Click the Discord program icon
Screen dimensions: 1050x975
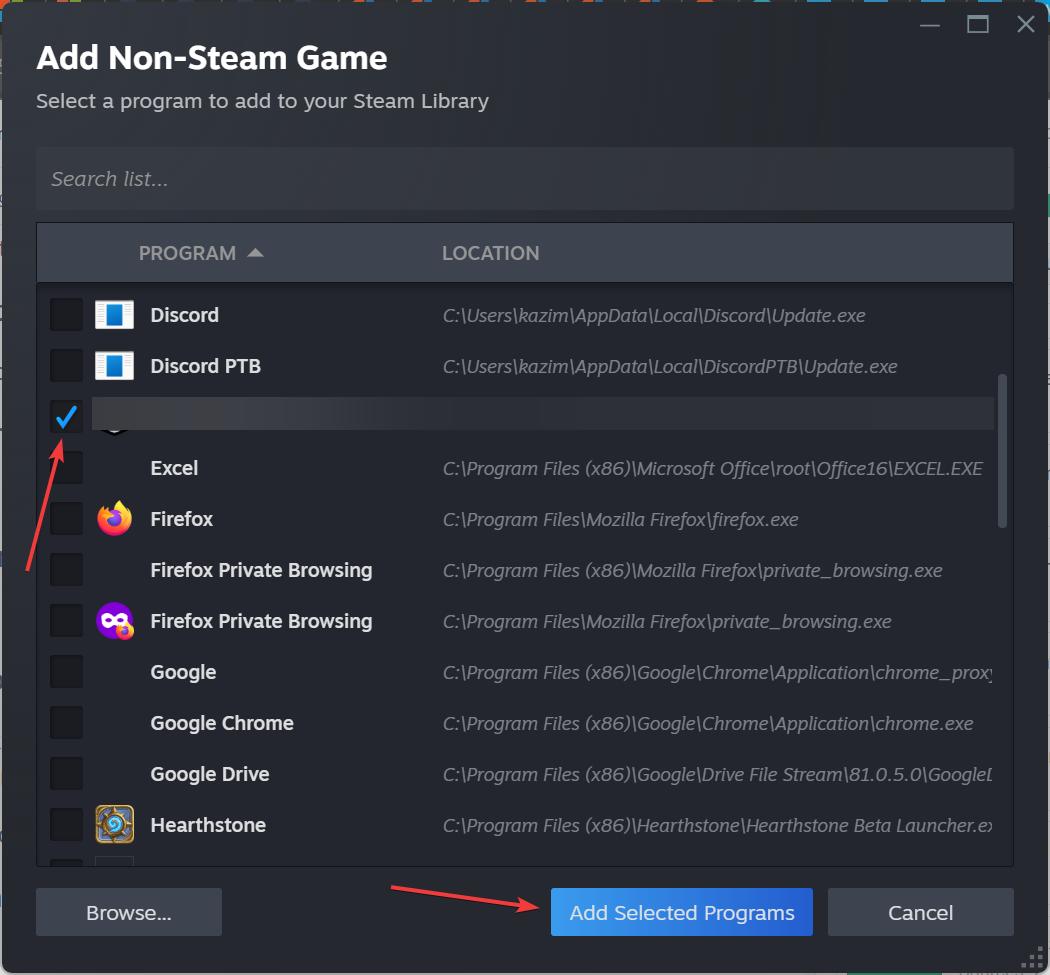pos(115,315)
